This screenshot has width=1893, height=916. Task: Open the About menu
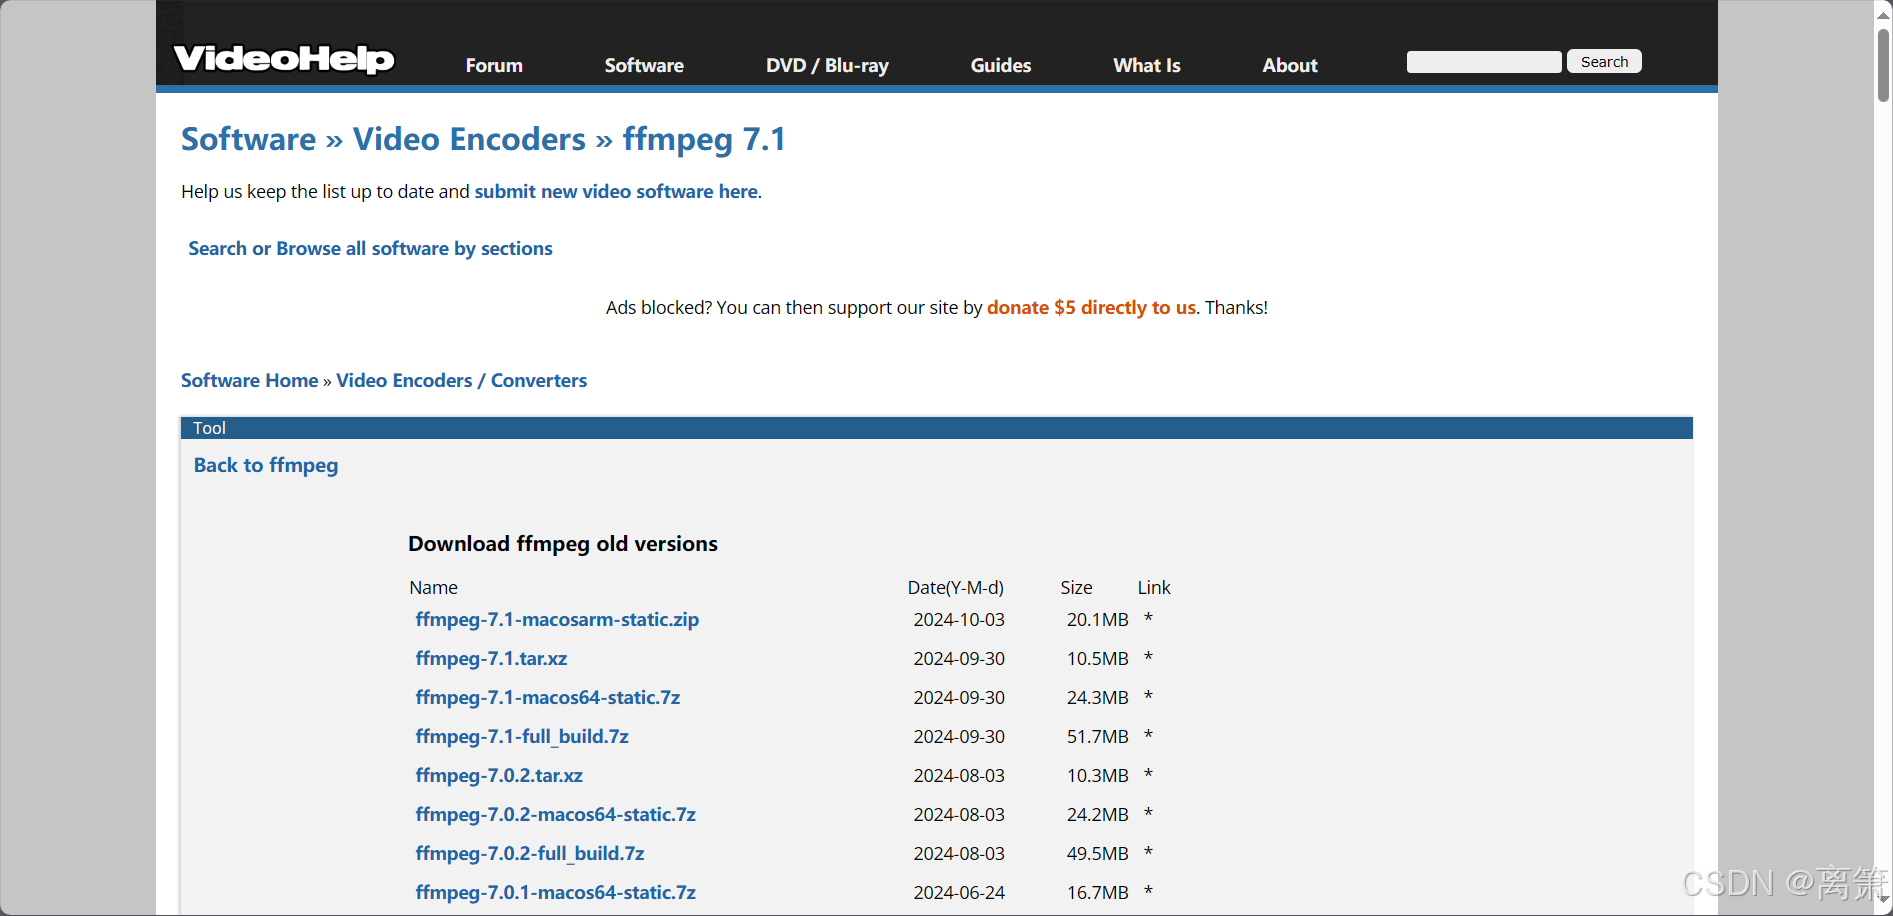click(1290, 65)
